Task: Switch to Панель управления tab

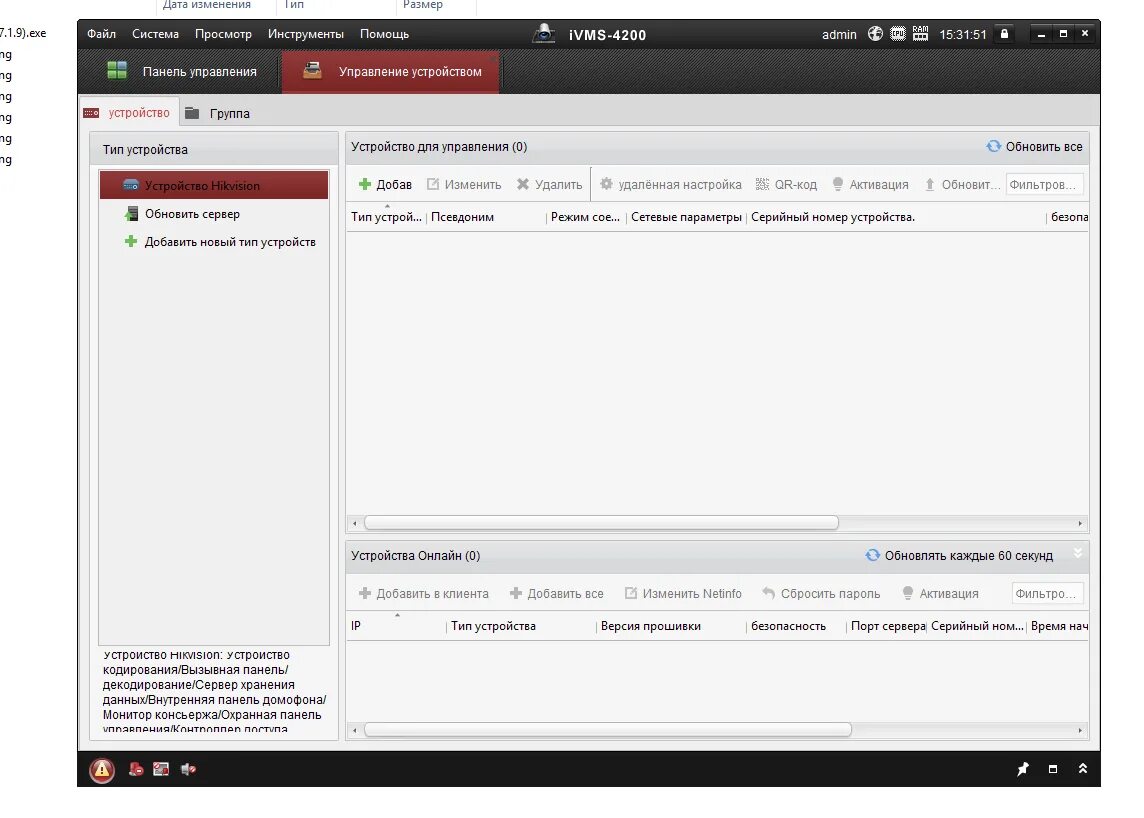Action: tap(182, 72)
